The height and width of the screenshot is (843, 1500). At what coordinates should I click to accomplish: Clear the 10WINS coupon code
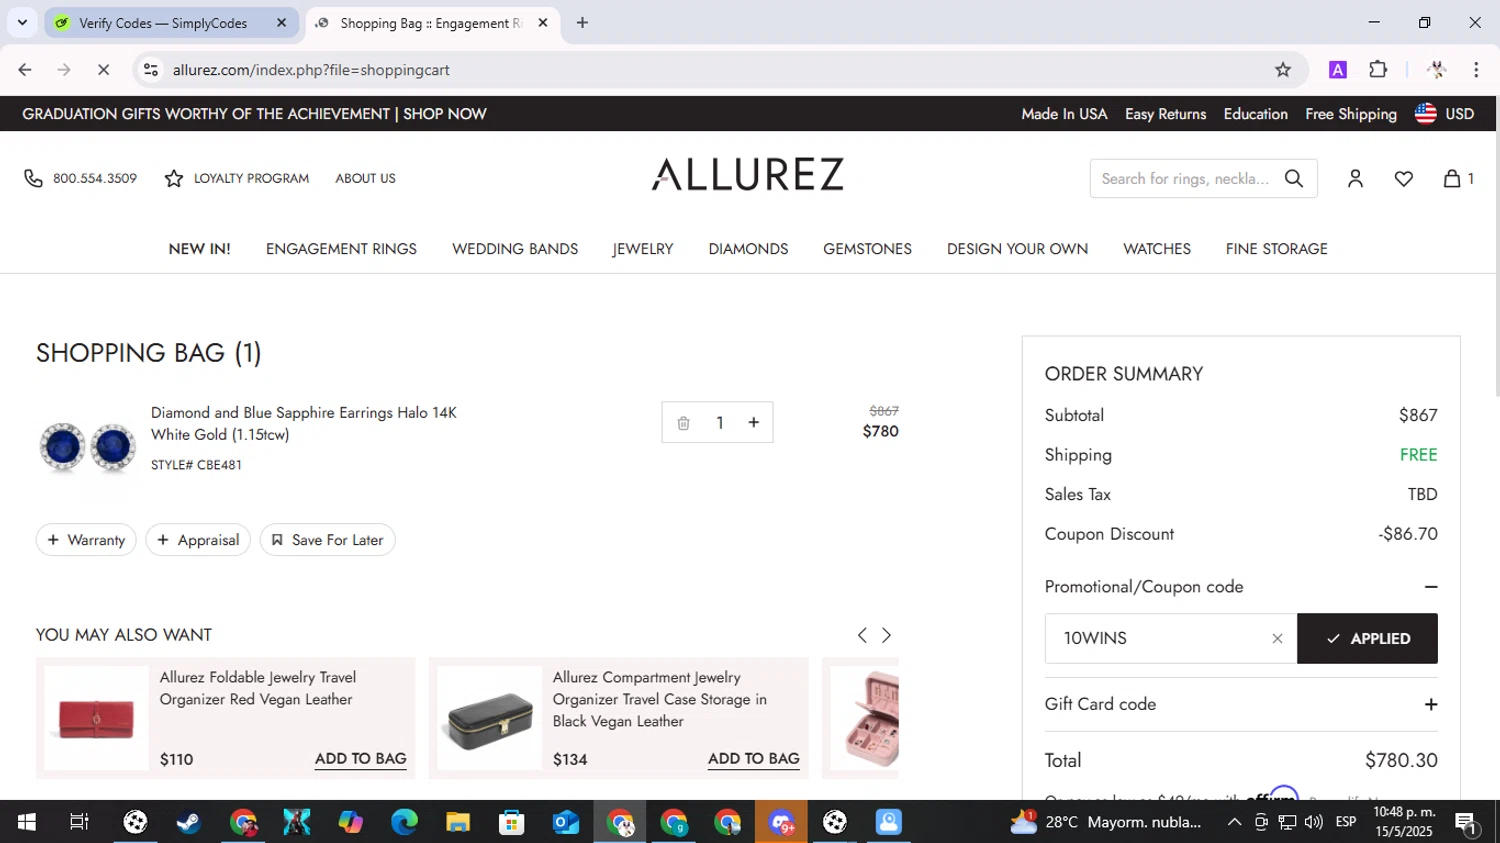pyautogui.click(x=1277, y=639)
